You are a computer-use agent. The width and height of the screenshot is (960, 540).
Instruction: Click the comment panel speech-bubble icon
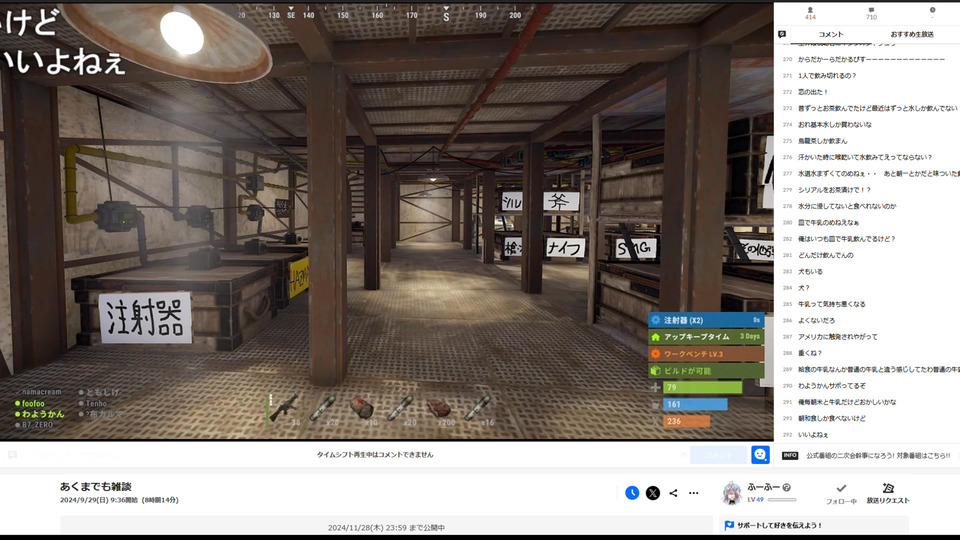click(782, 34)
